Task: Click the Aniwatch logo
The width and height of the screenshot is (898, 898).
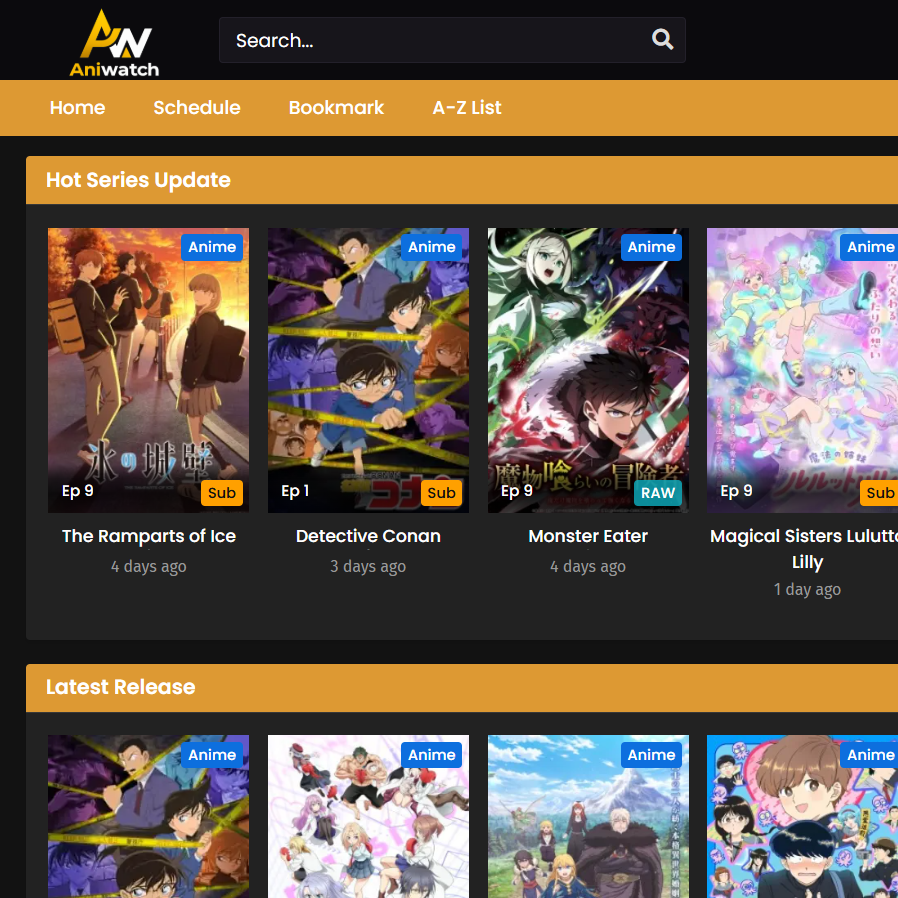Action: point(115,44)
